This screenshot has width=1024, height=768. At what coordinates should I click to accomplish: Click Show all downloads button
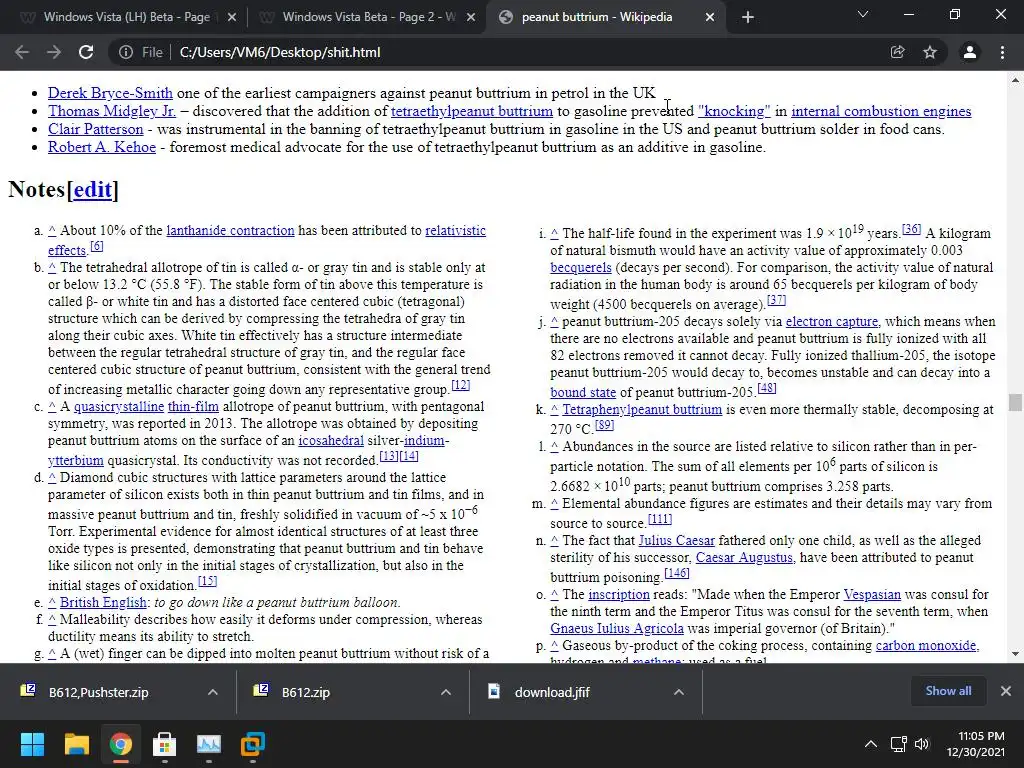948,691
